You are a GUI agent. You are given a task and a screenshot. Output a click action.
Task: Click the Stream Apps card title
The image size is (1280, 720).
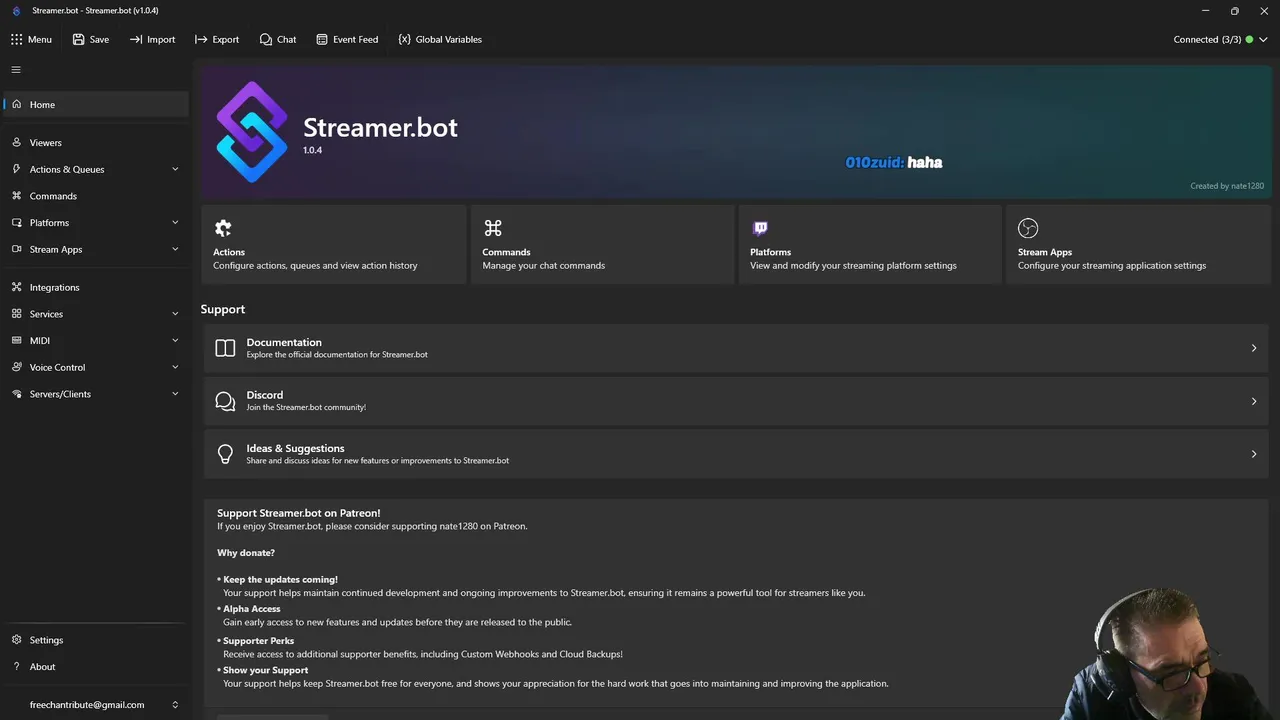[x=1045, y=252]
